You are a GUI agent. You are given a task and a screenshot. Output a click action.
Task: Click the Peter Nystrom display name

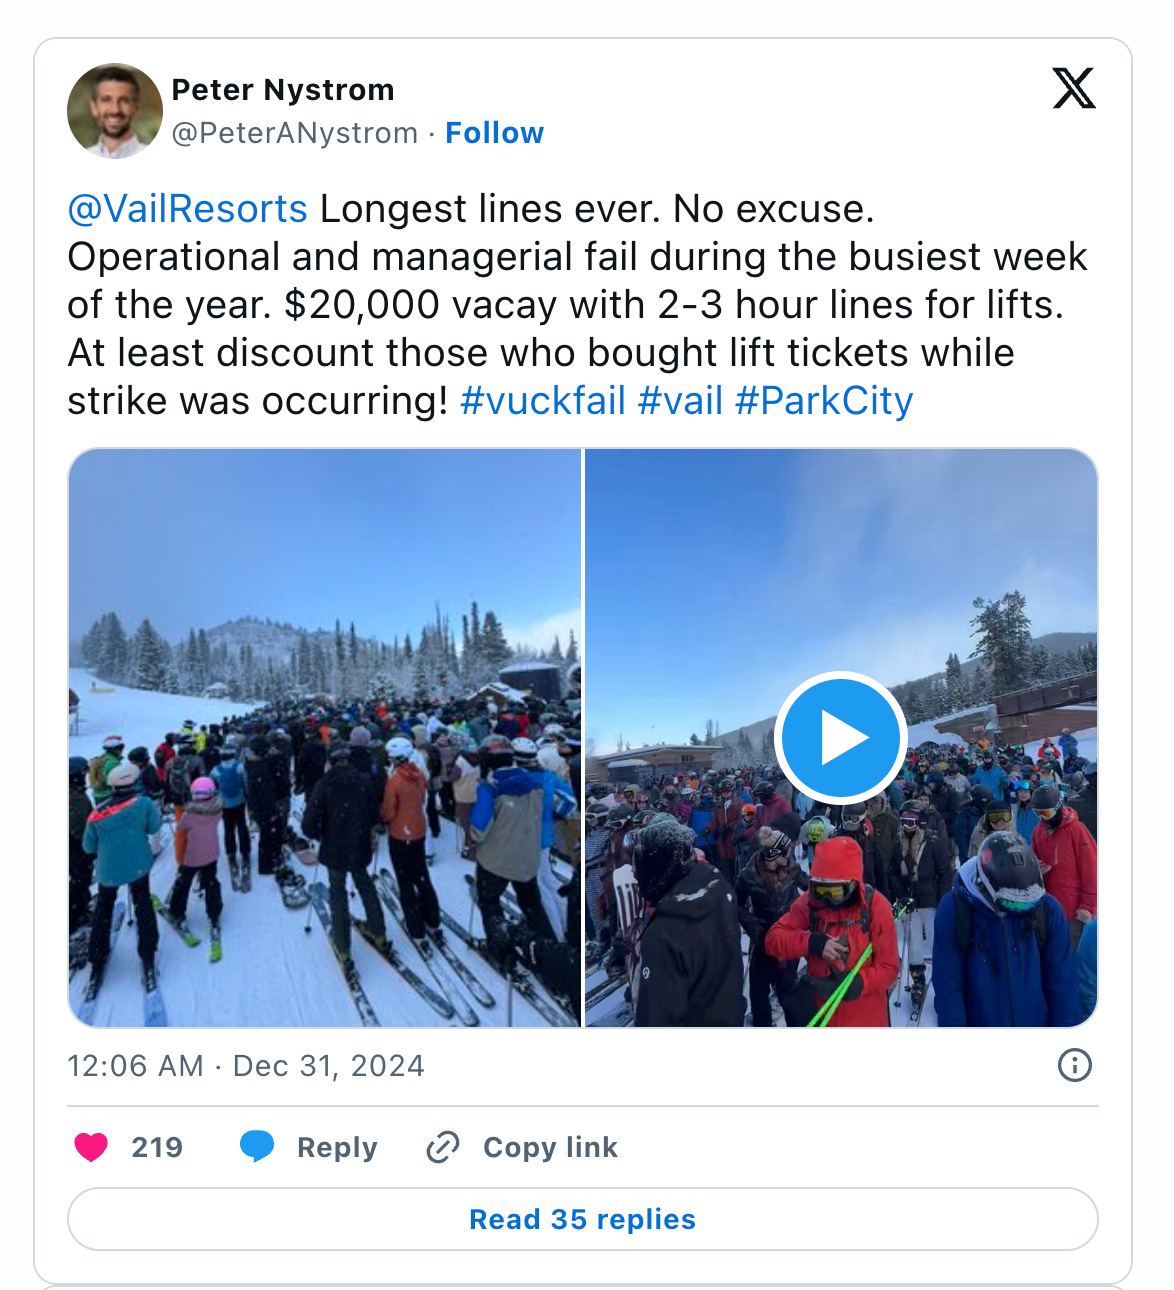click(283, 90)
